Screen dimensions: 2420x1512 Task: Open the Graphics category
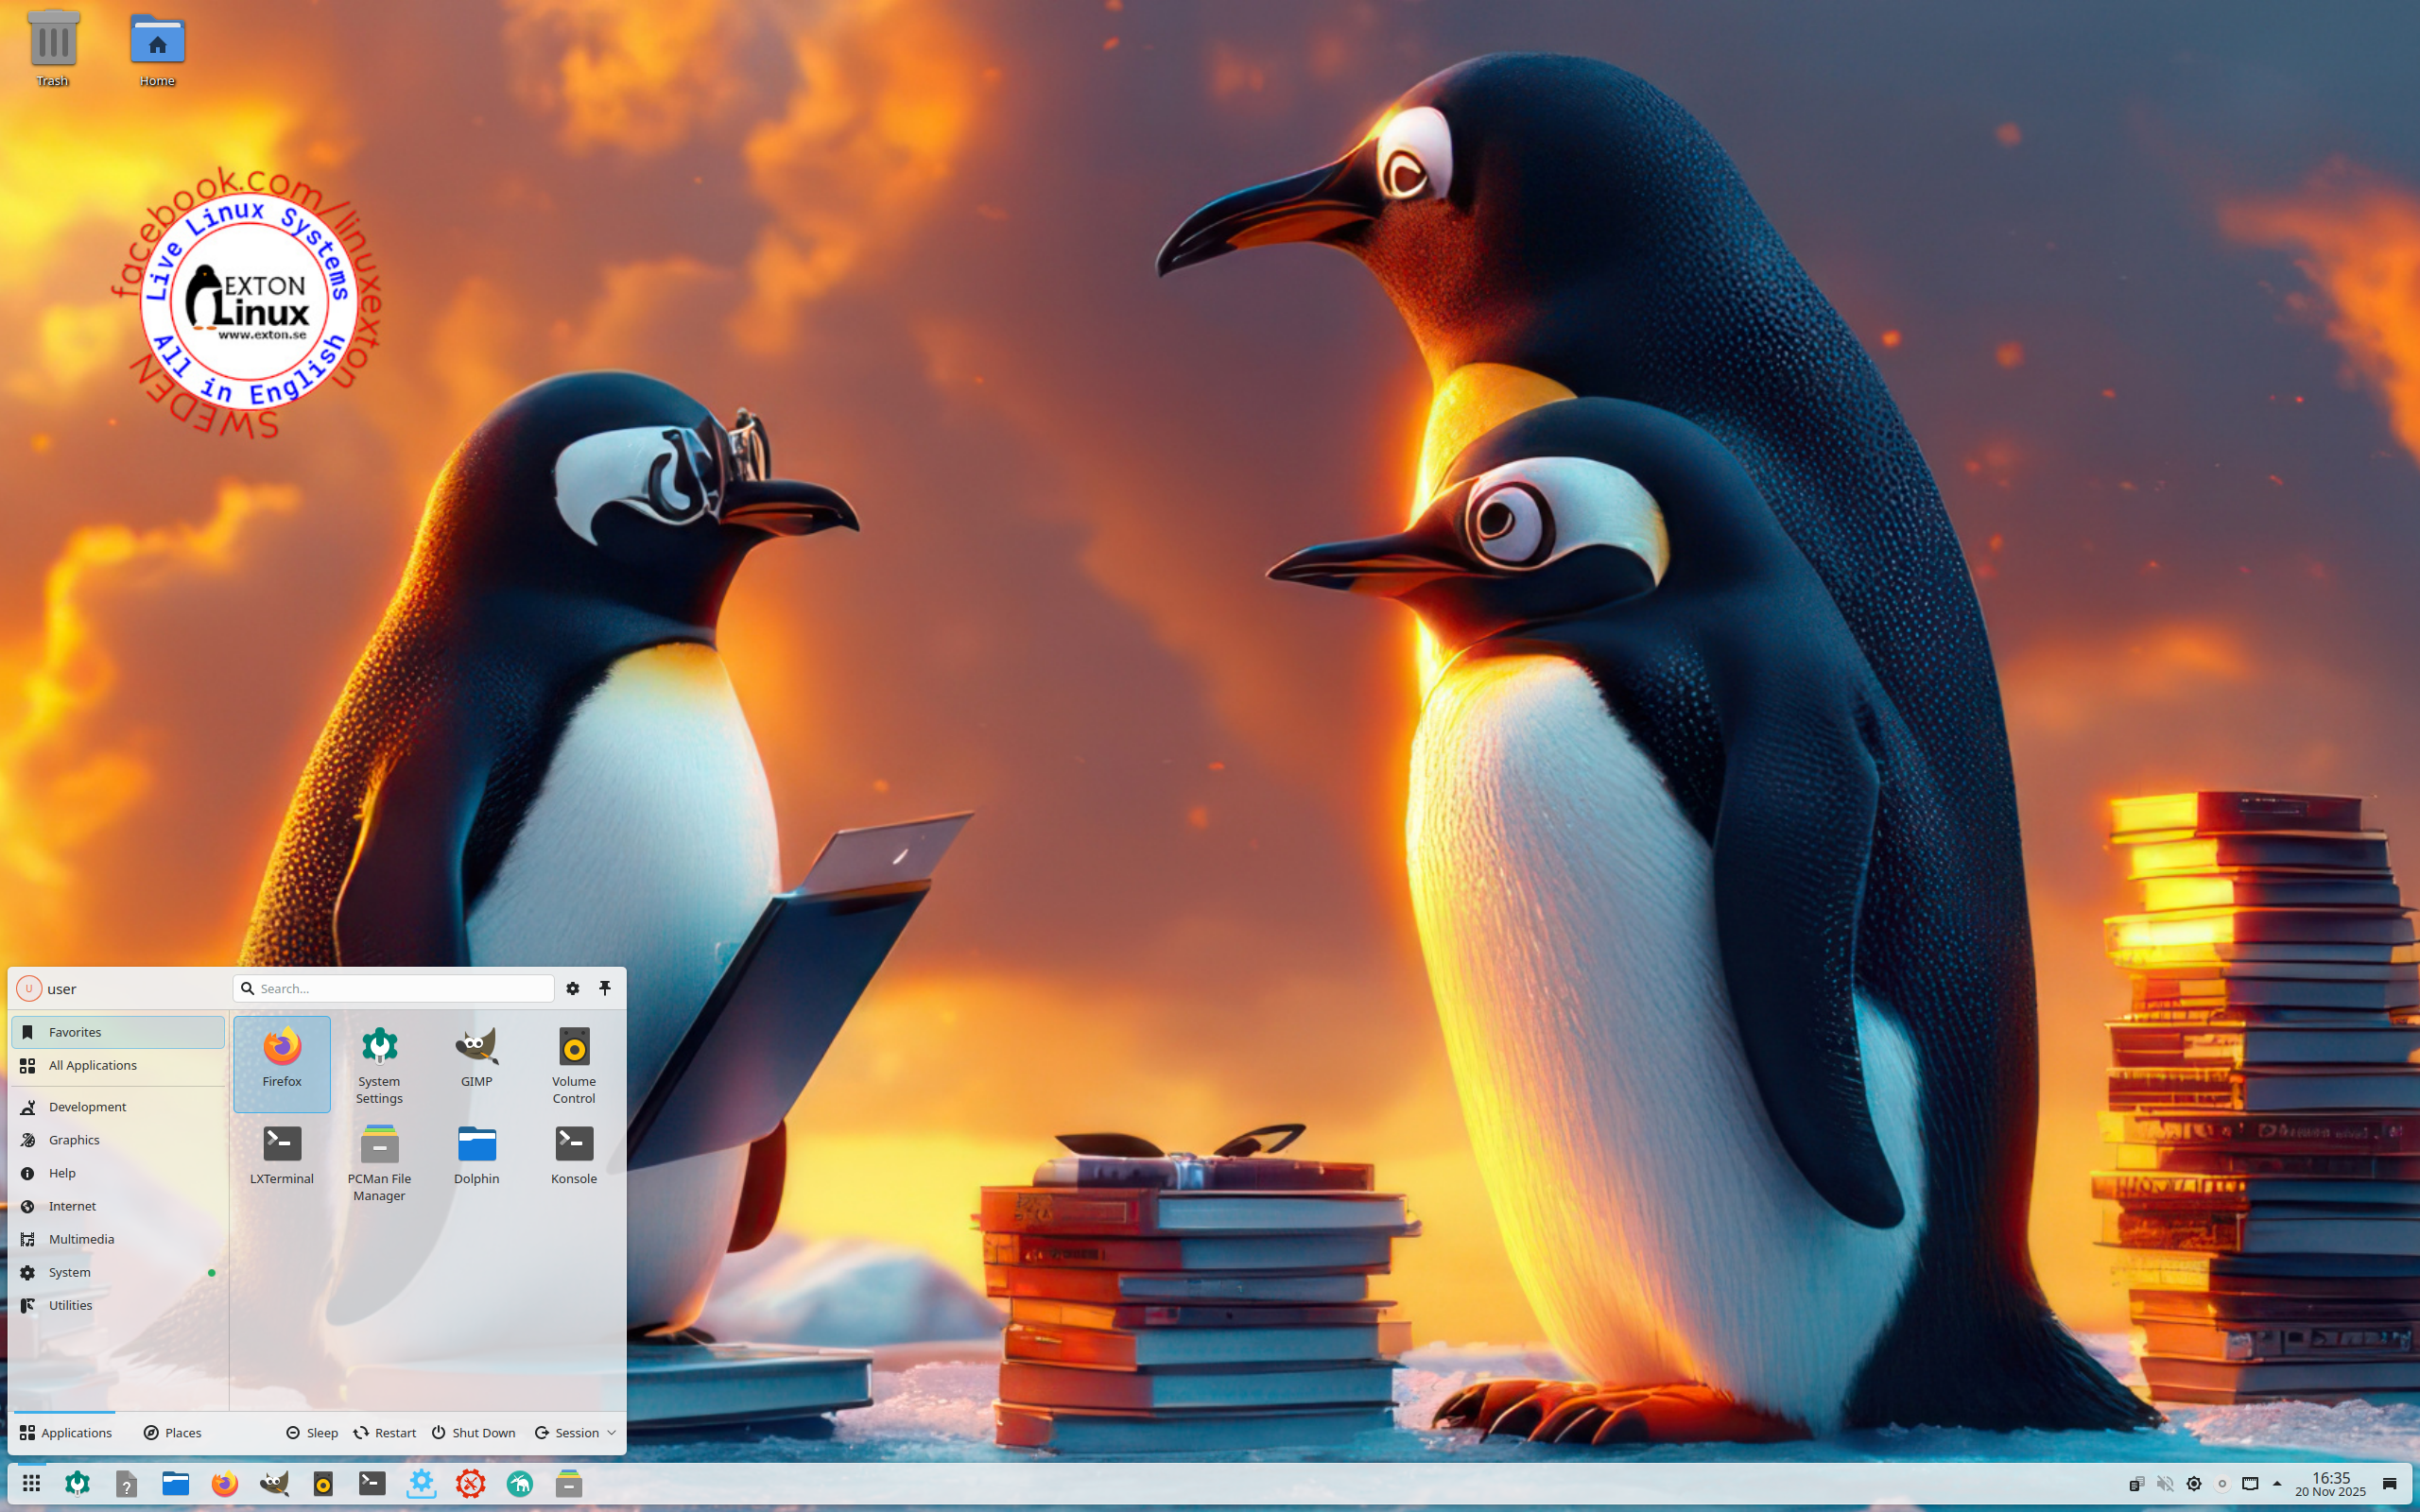click(x=118, y=1140)
